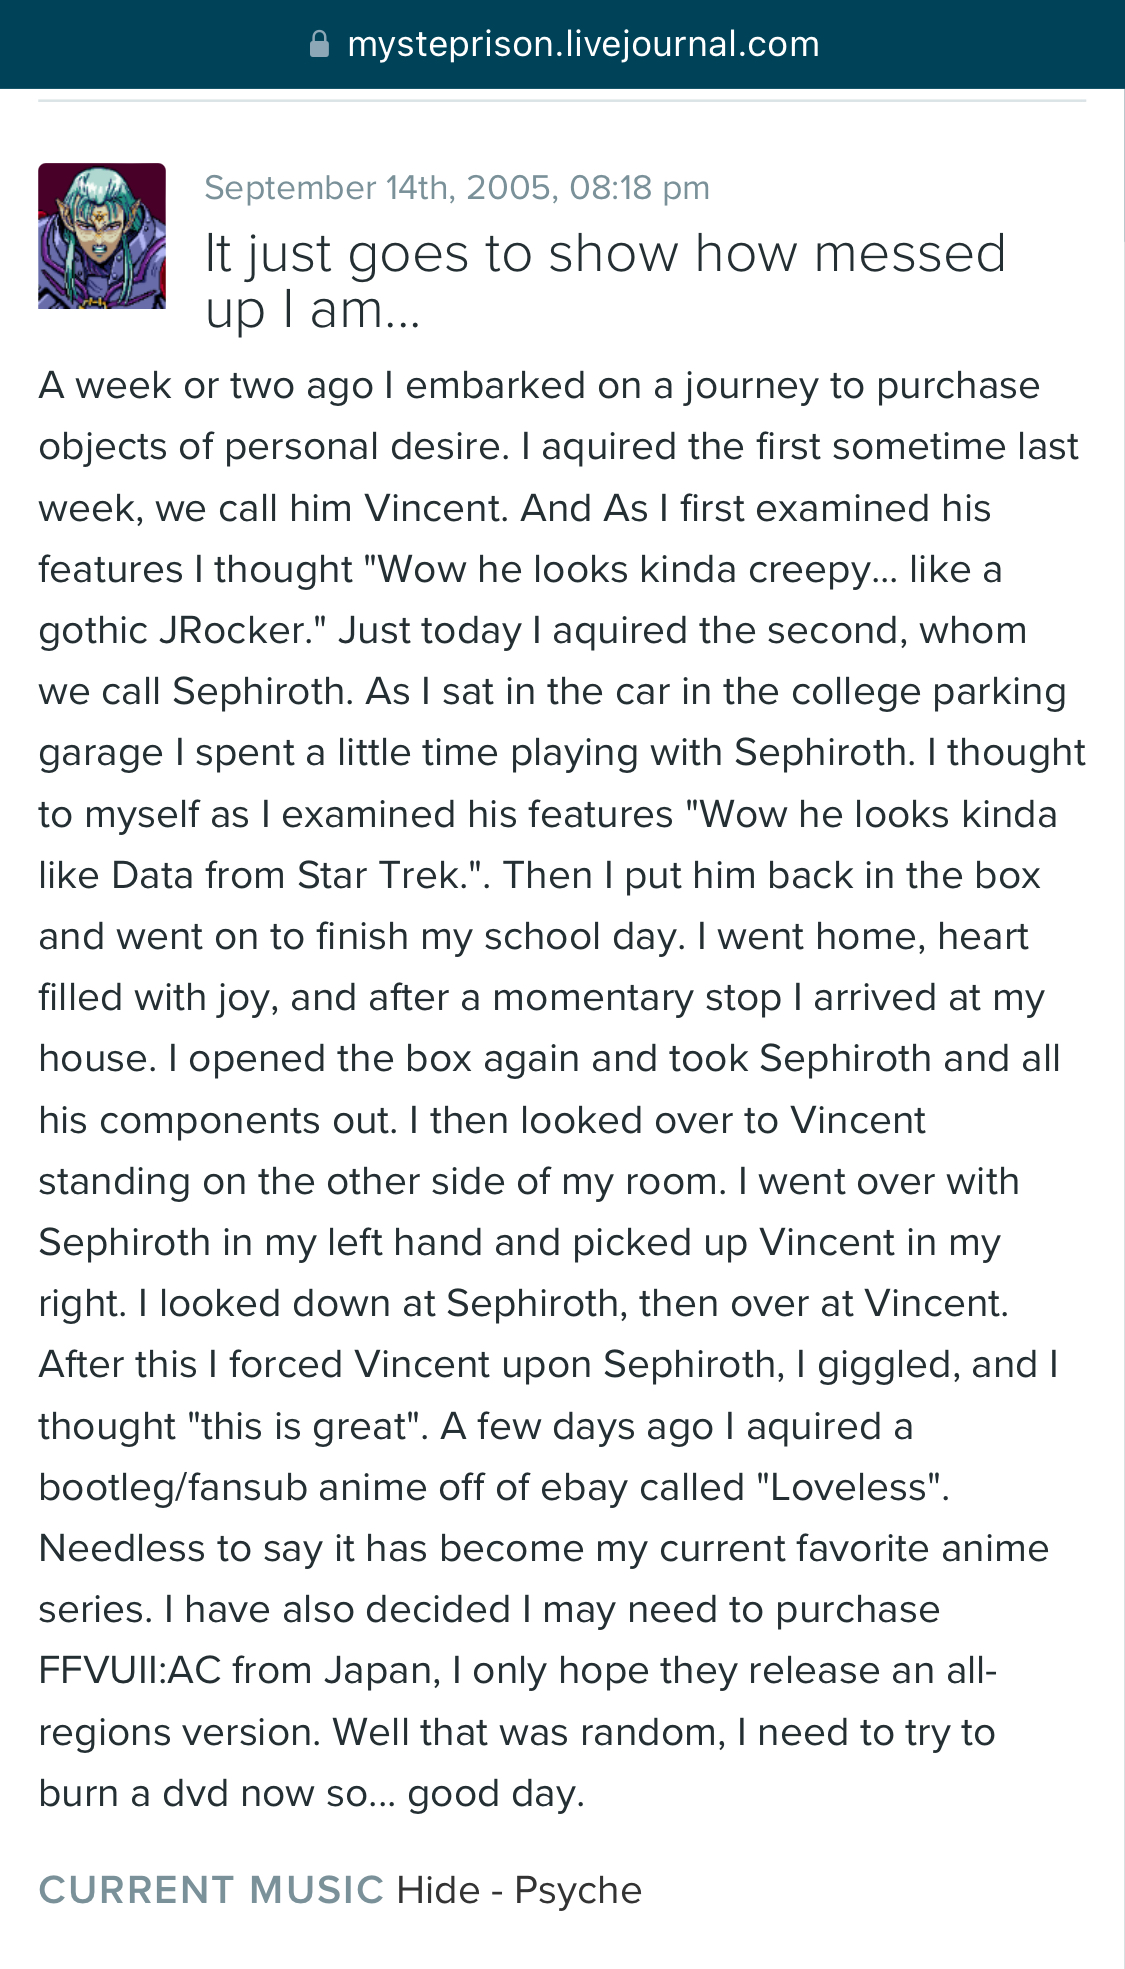Click the CURRENT MUSIC label
This screenshot has width=1125, height=1969.
point(211,1890)
